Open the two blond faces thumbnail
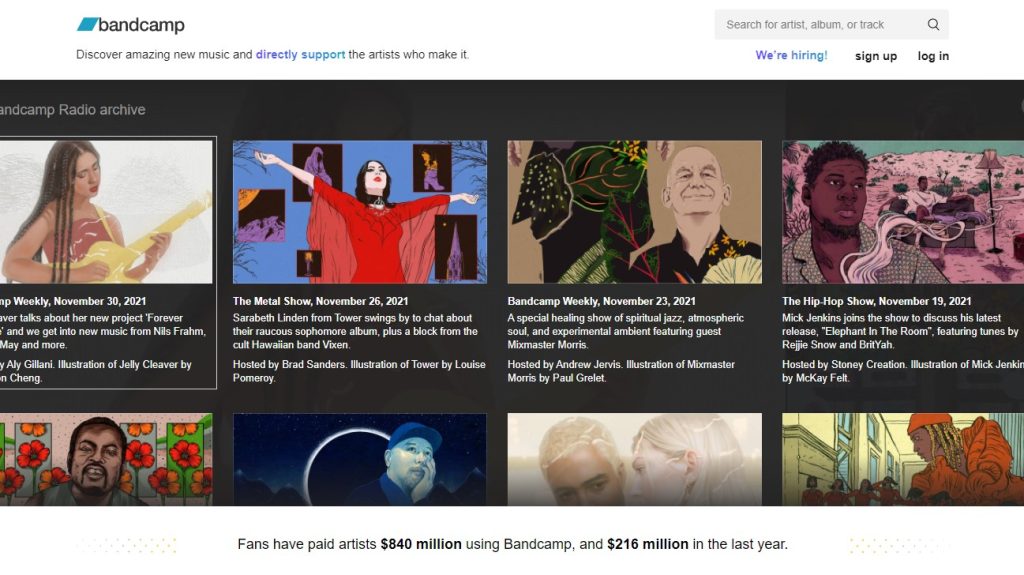 tap(634, 459)
